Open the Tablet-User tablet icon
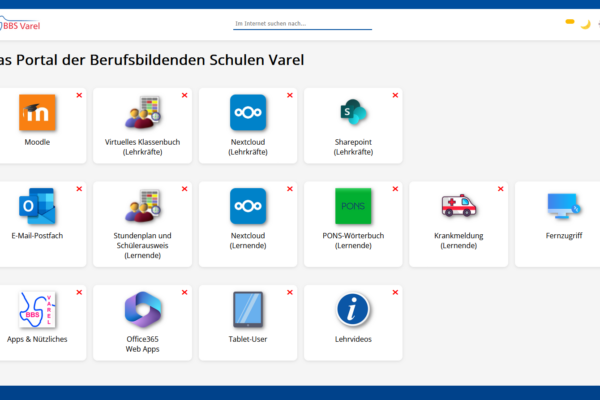Screen dimensions: 600x400 (x=248, y=310)
